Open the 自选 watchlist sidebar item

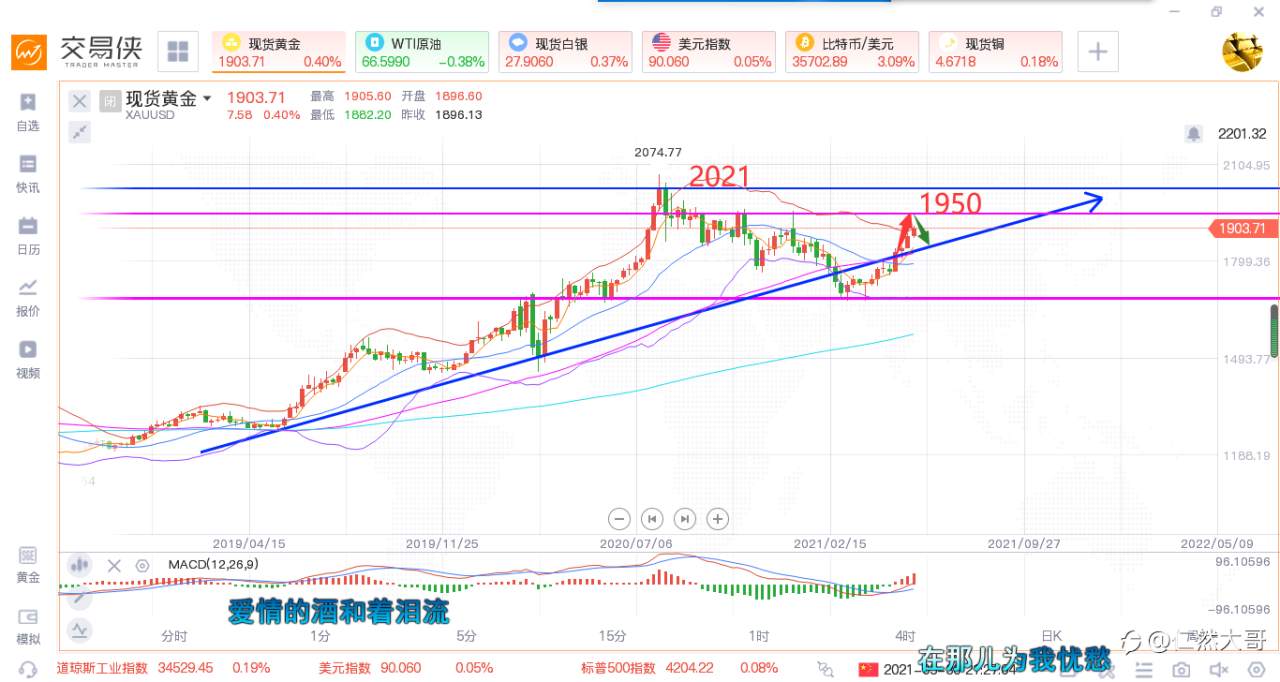pyautogui.click(x=28, y=111)
